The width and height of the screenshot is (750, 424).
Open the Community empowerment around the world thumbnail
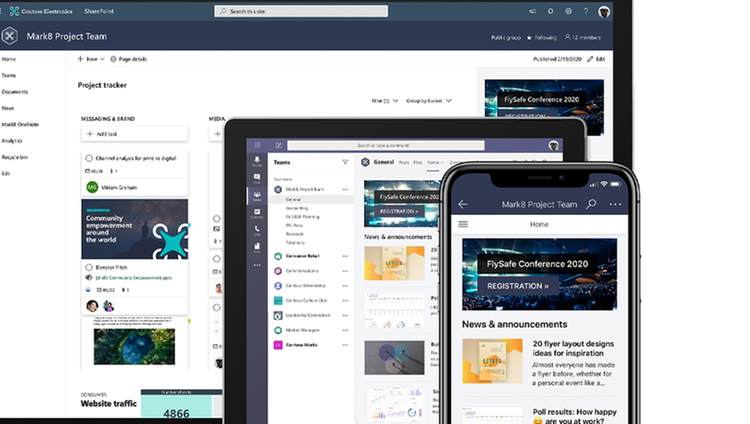tap(134, 229)
